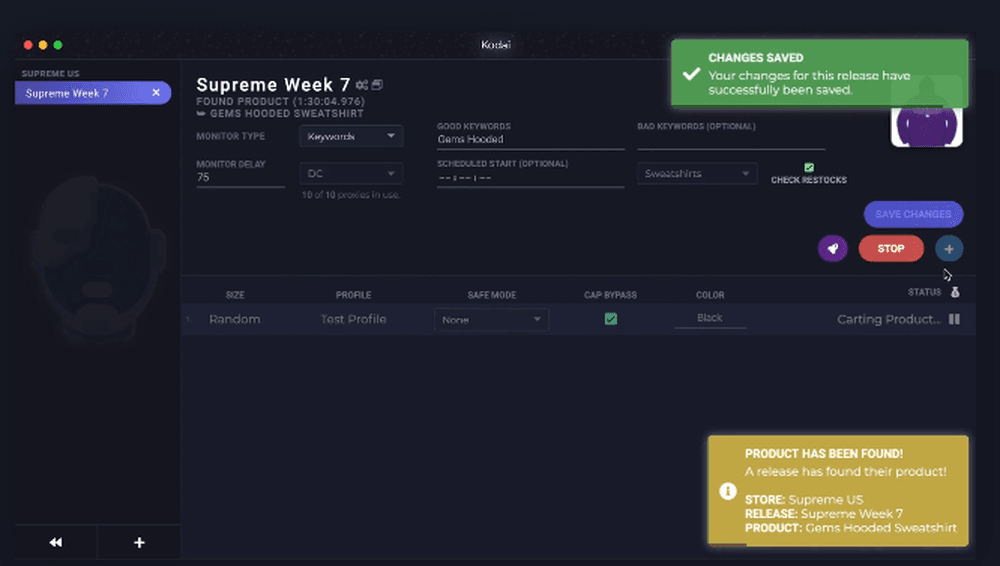Toggle Cap Bypass checkbox for Random task
Image resolution: width=1000 pixels, height=566 pixels.
pos(610,319)
